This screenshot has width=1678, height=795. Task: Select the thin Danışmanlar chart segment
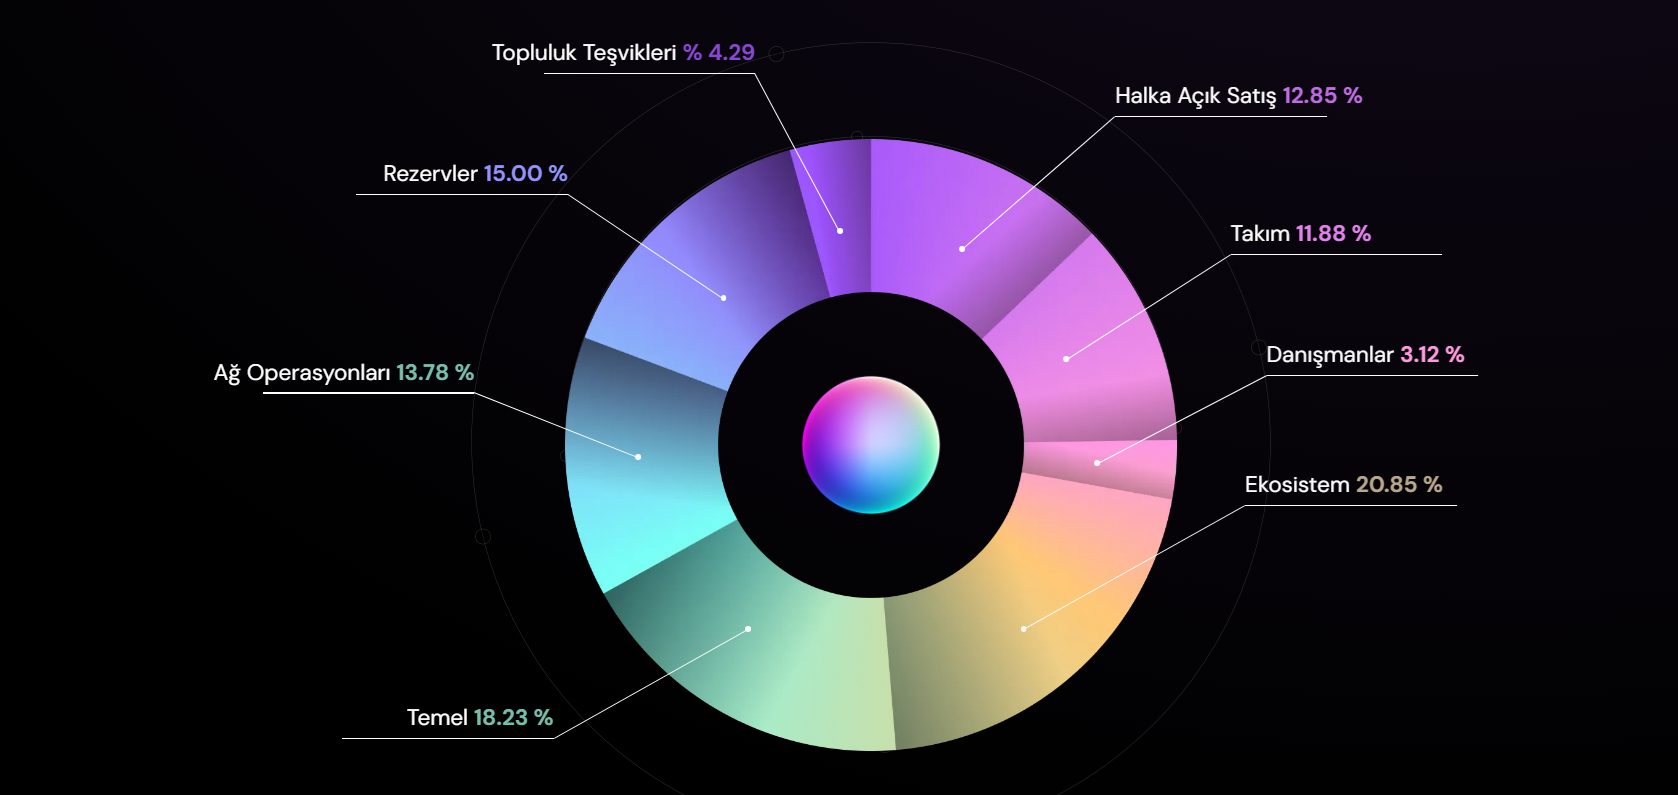tap(1100, 462)
